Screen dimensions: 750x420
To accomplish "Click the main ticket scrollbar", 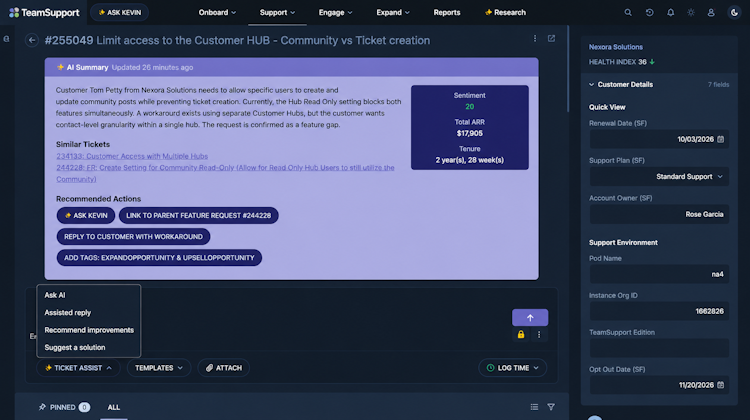I will 568,69.
